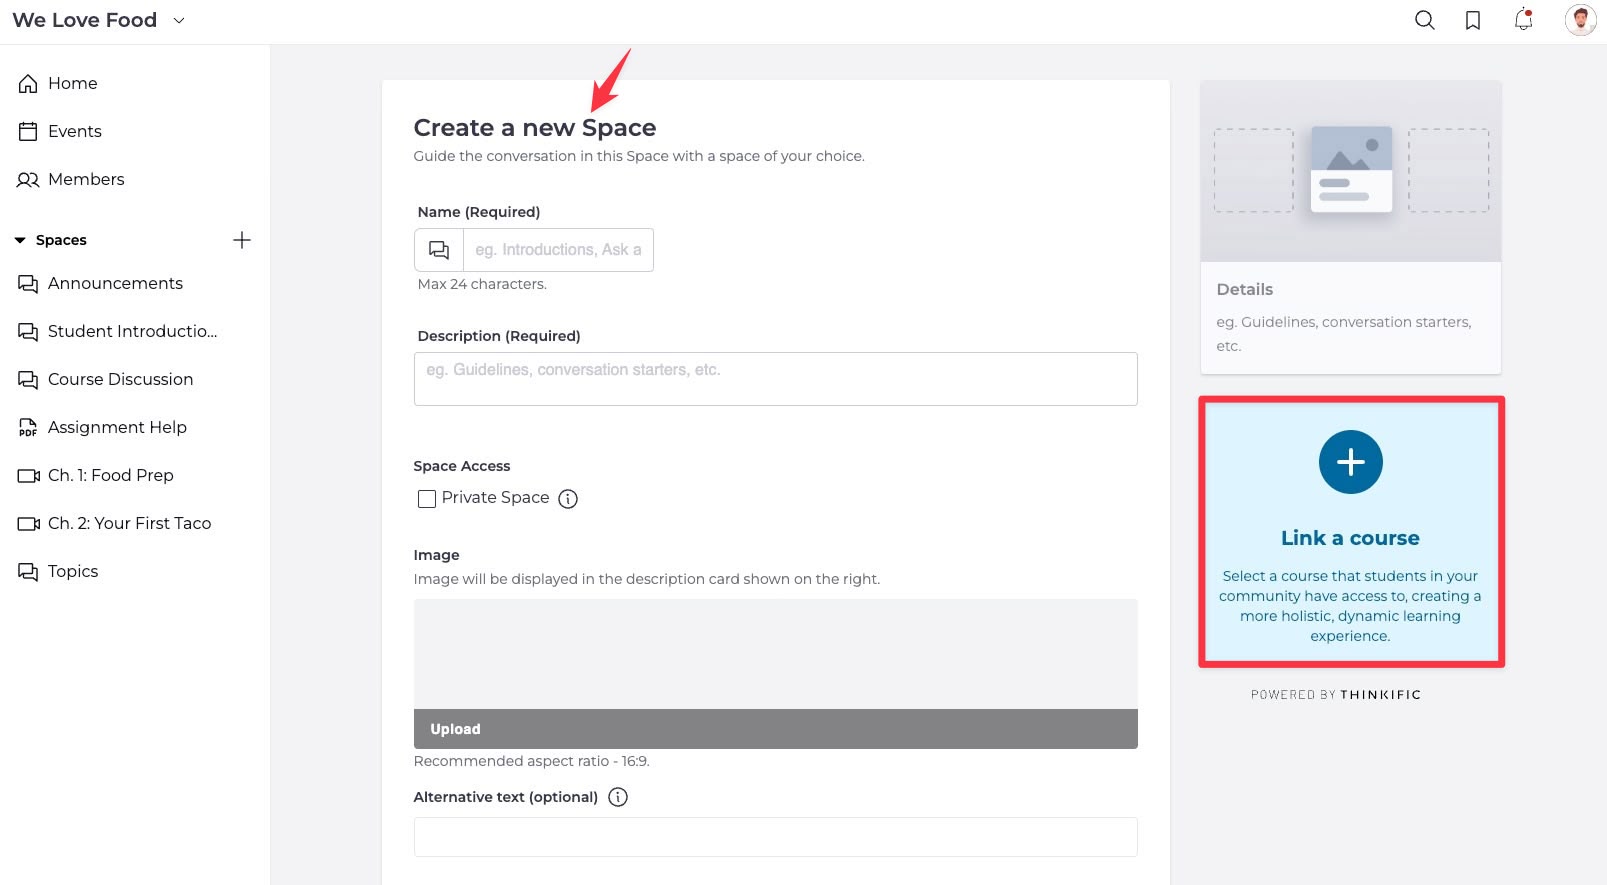Open the Events sidebar item

(x=74, y=131)
